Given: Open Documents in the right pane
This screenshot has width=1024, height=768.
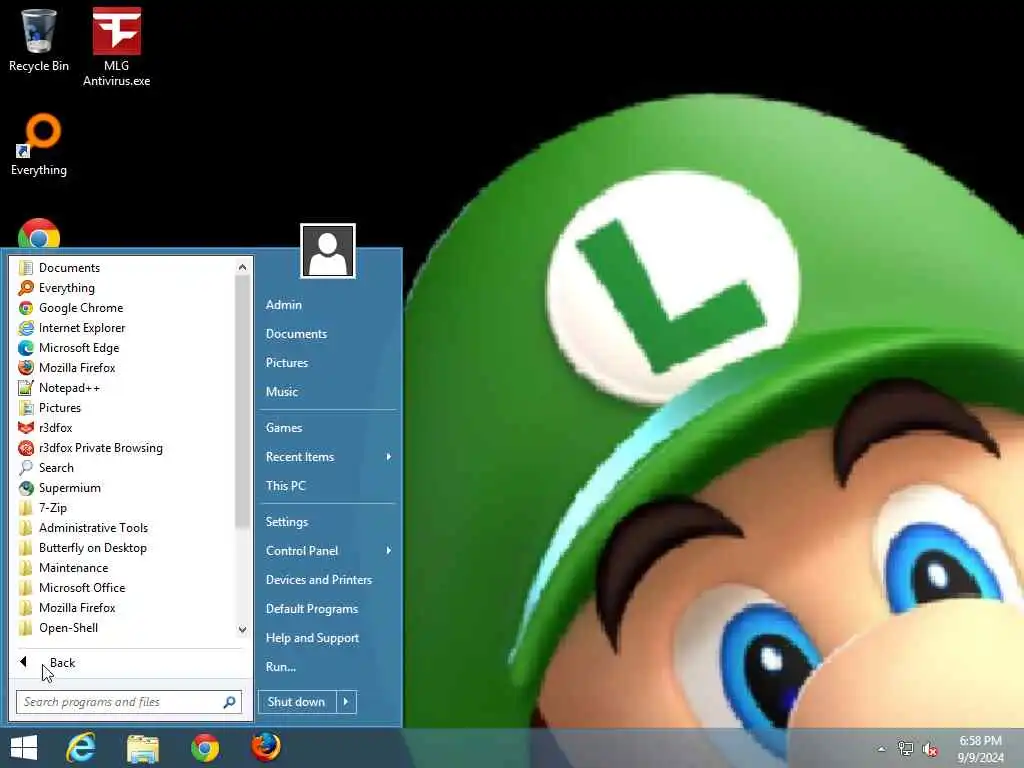Looking at the screenshot, I should click(328, 334).
